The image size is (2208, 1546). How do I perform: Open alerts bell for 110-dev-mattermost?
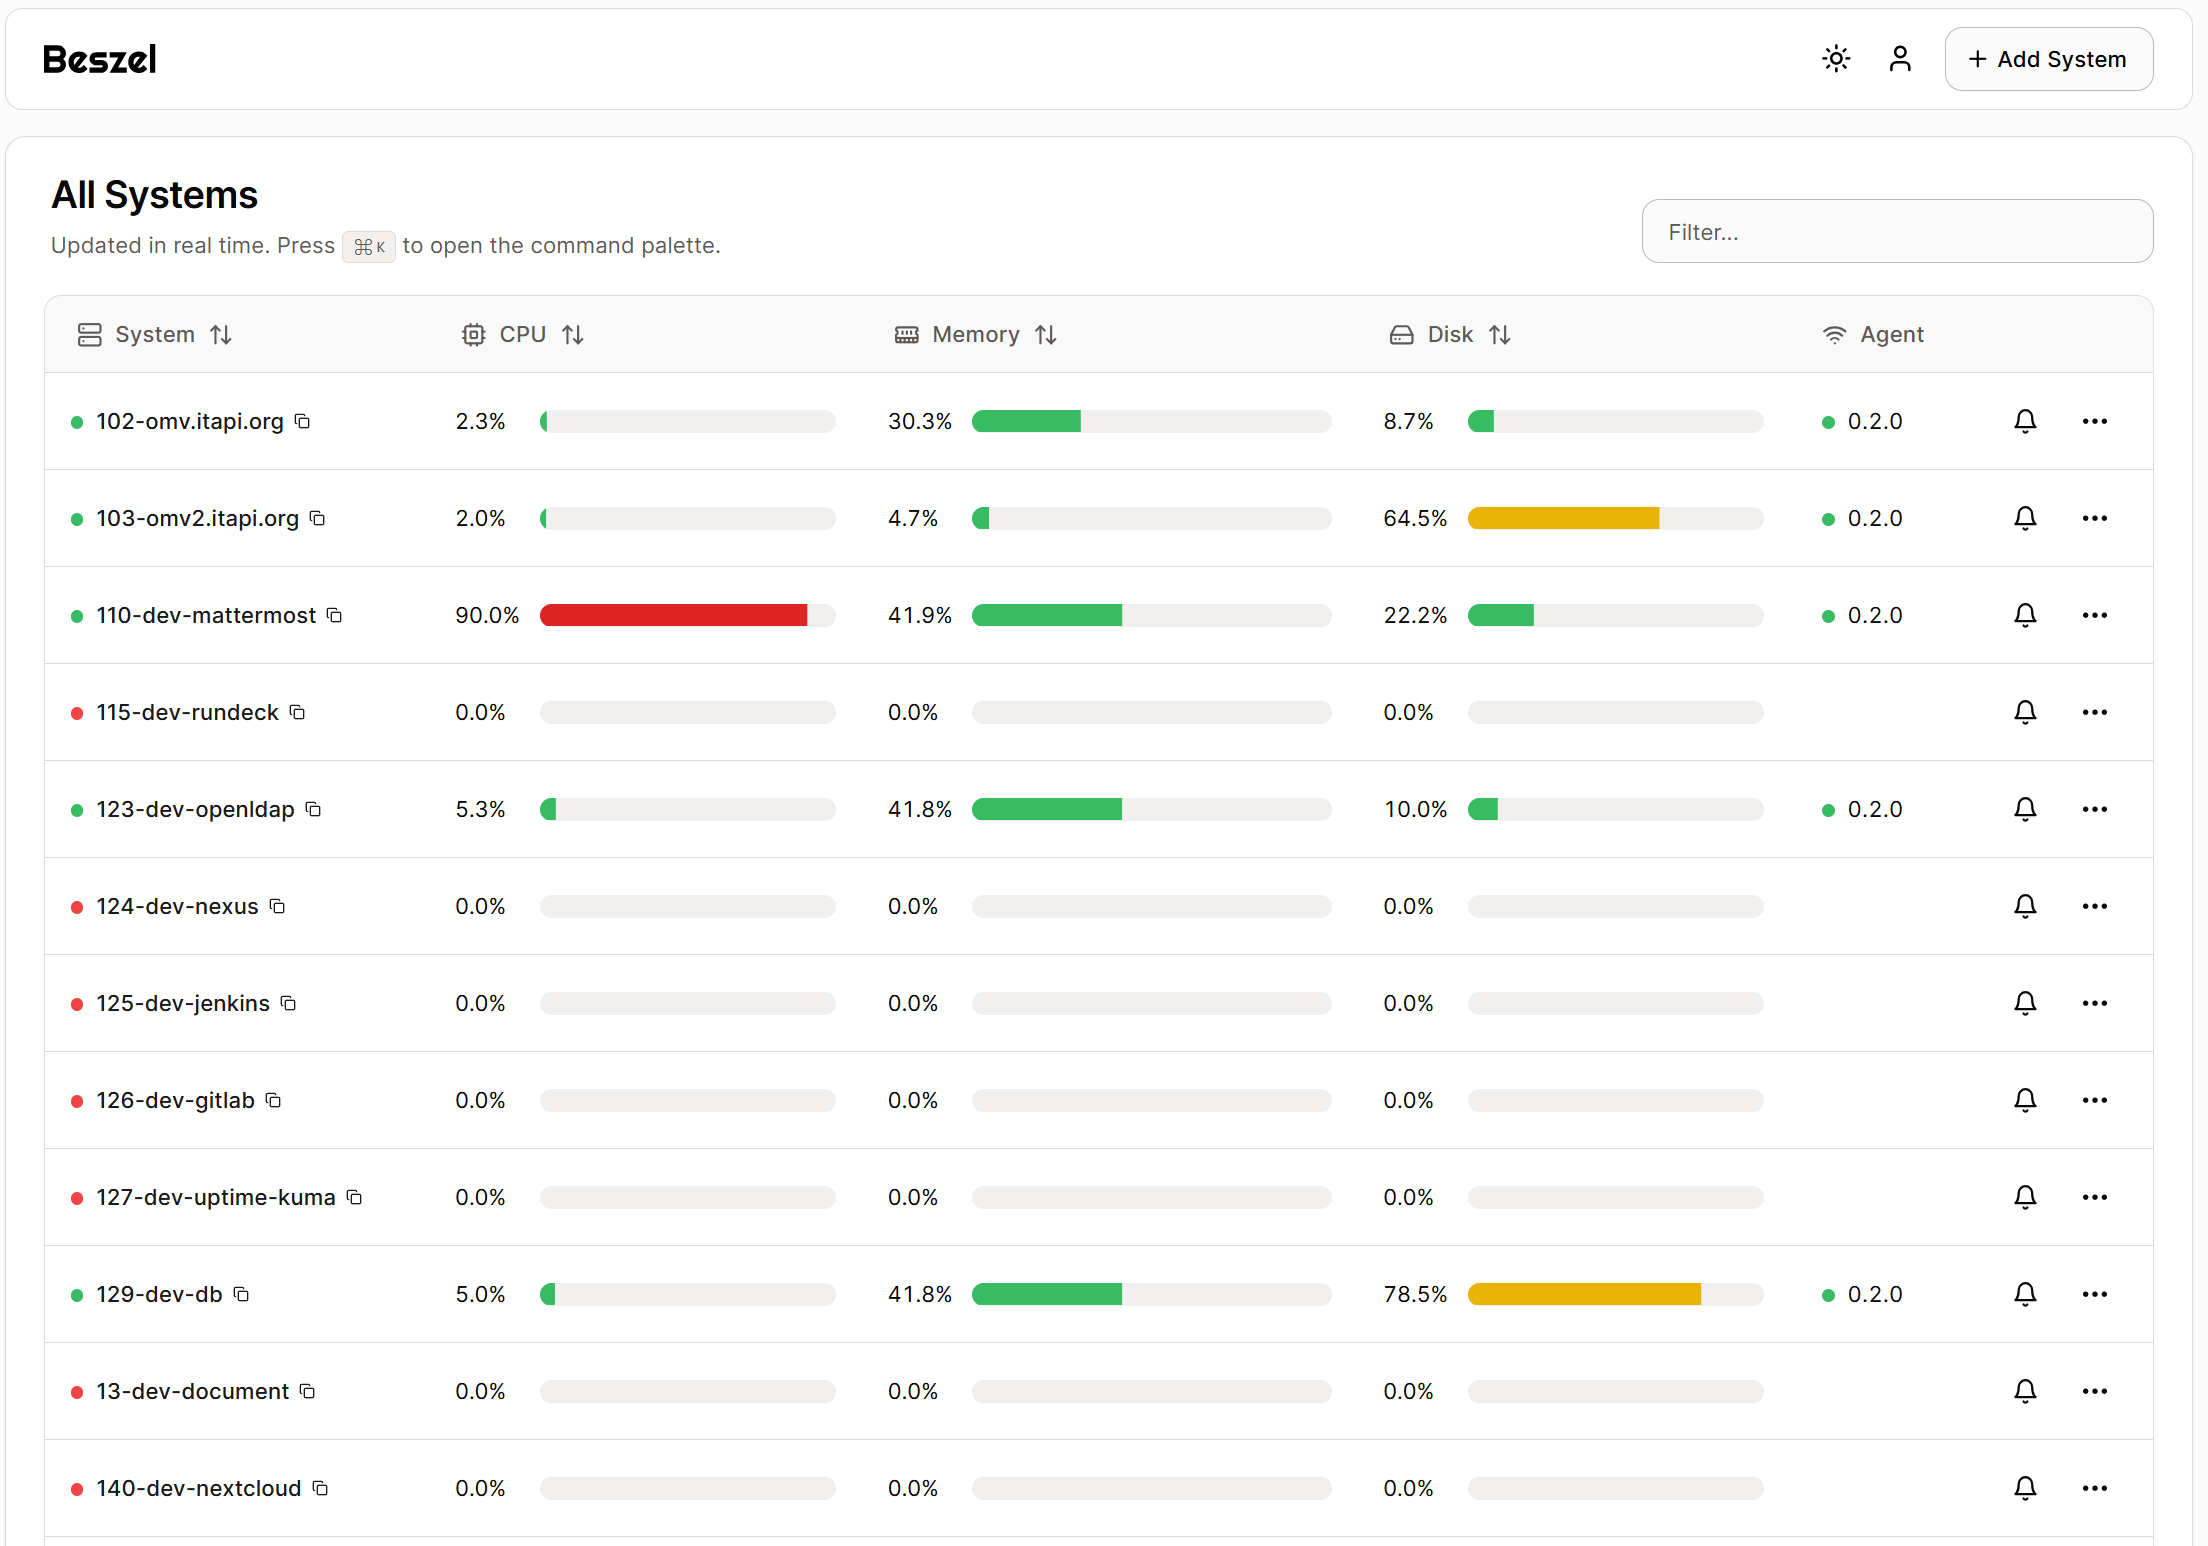(x=2025, y=615)
